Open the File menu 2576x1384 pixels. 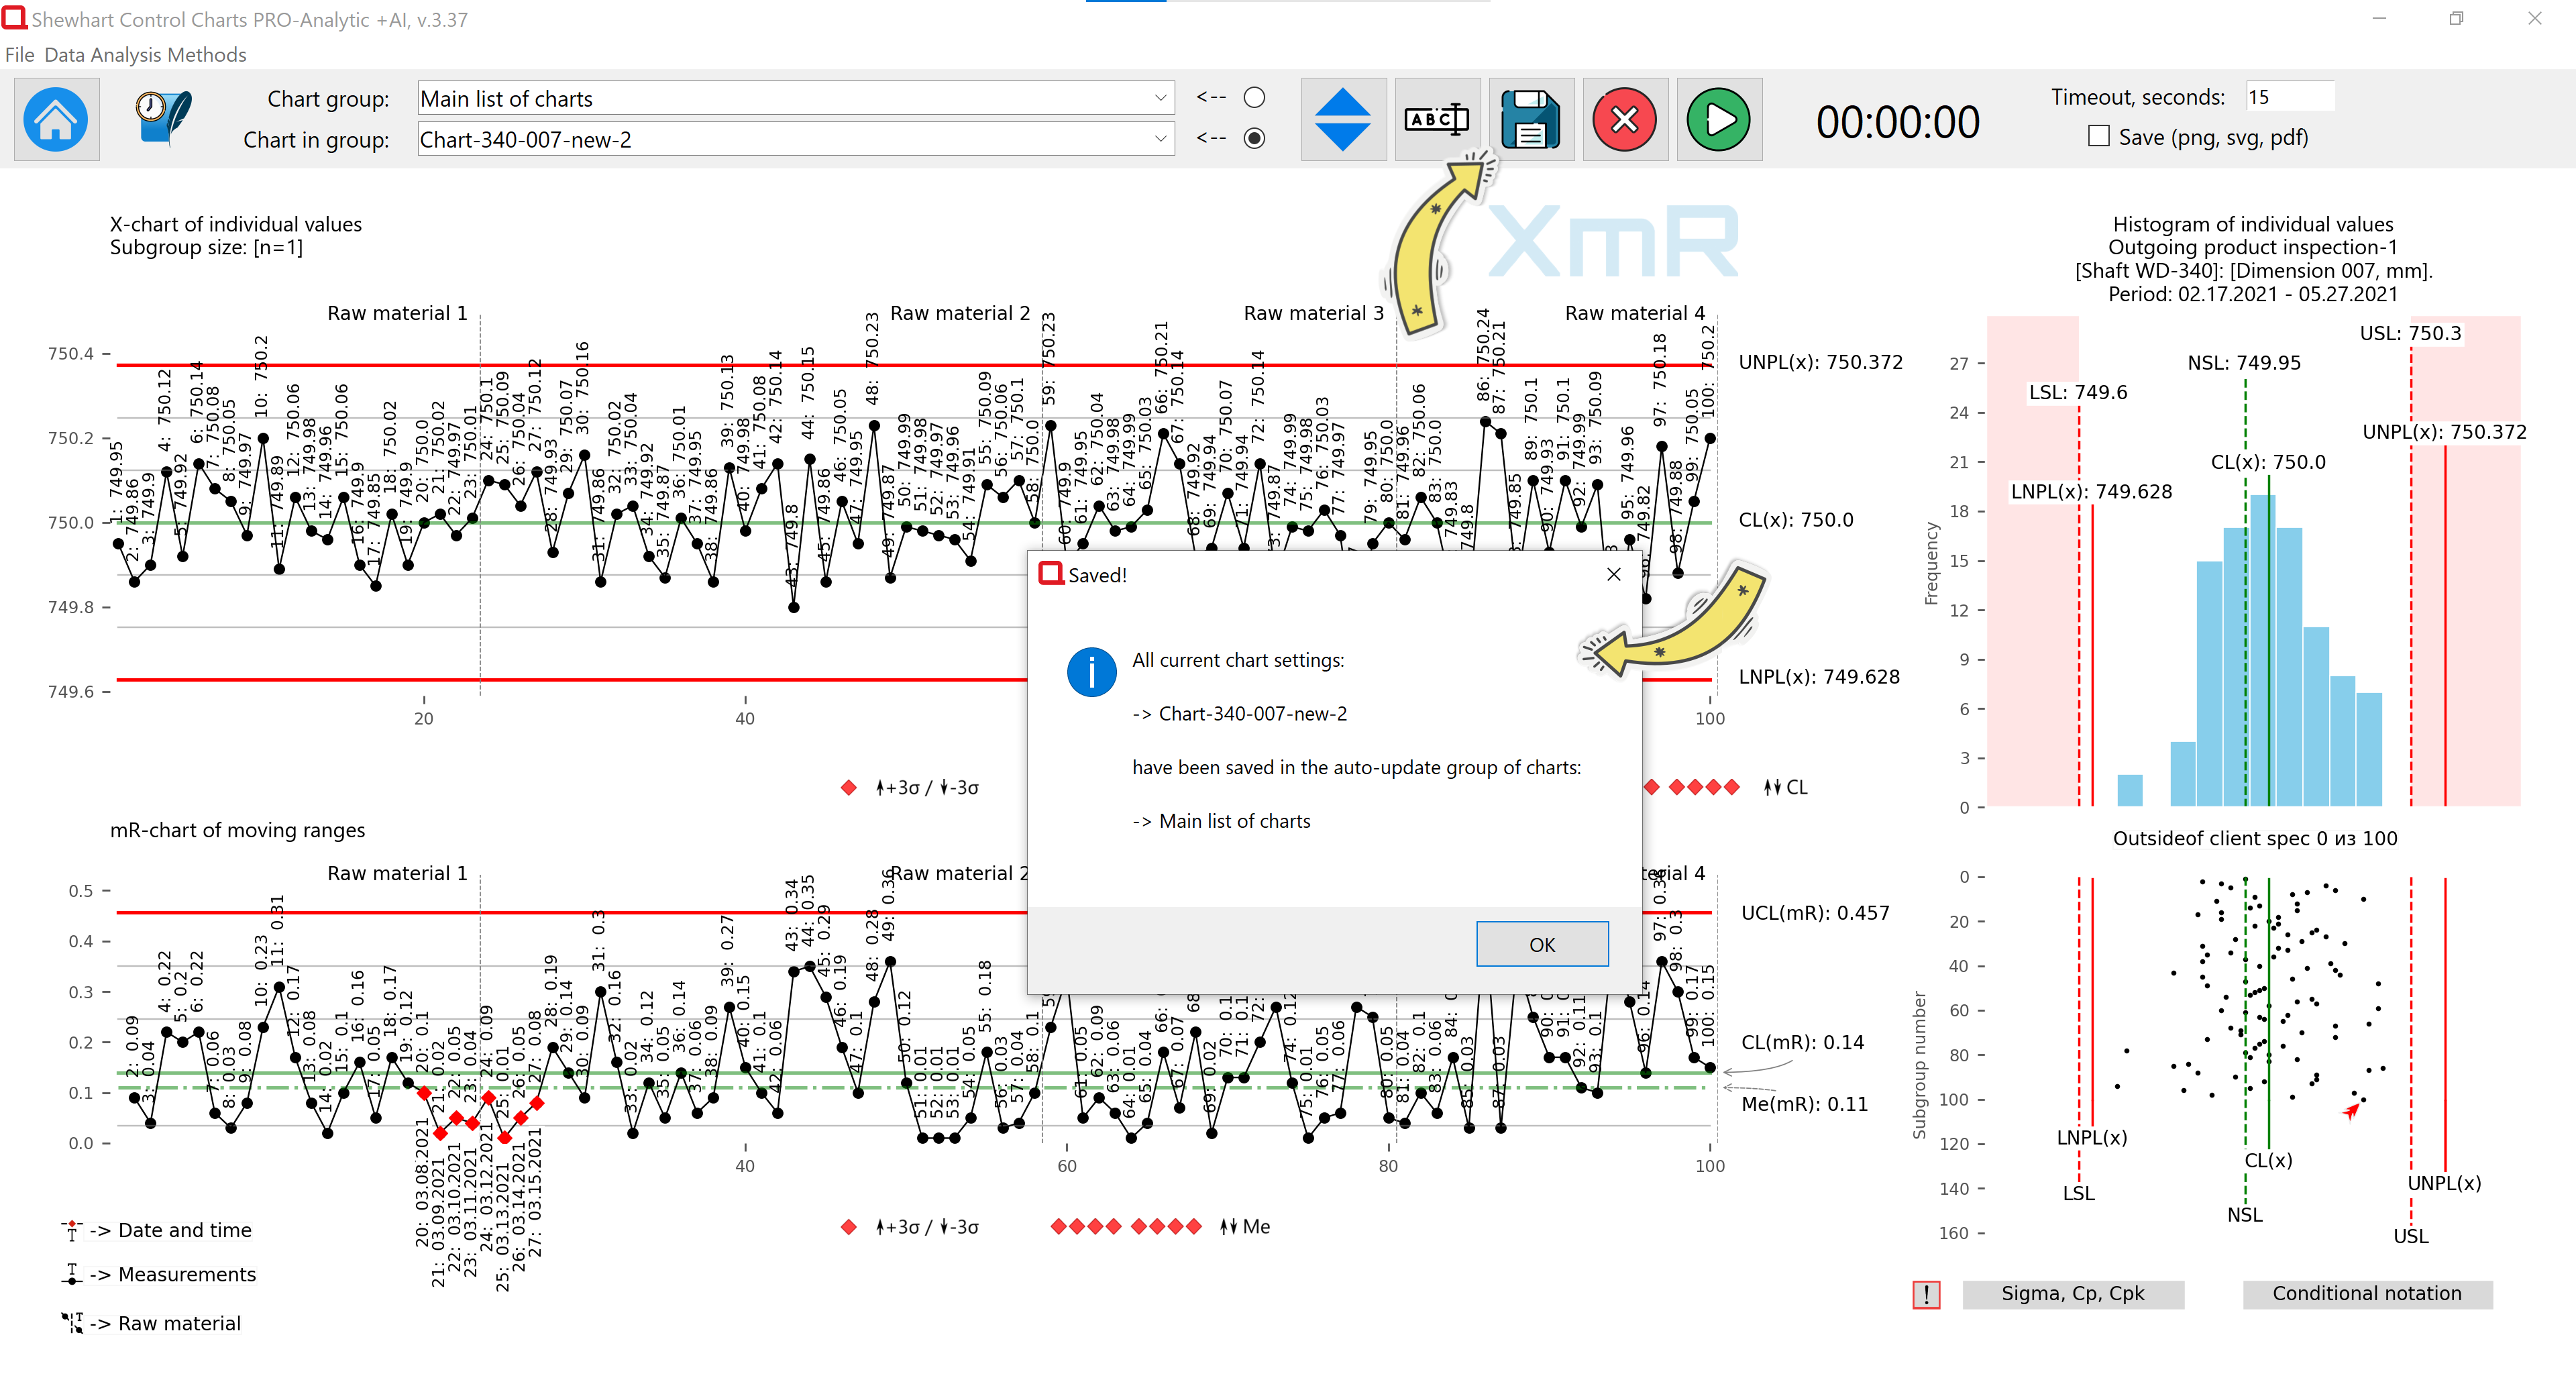tap(19, 55)
